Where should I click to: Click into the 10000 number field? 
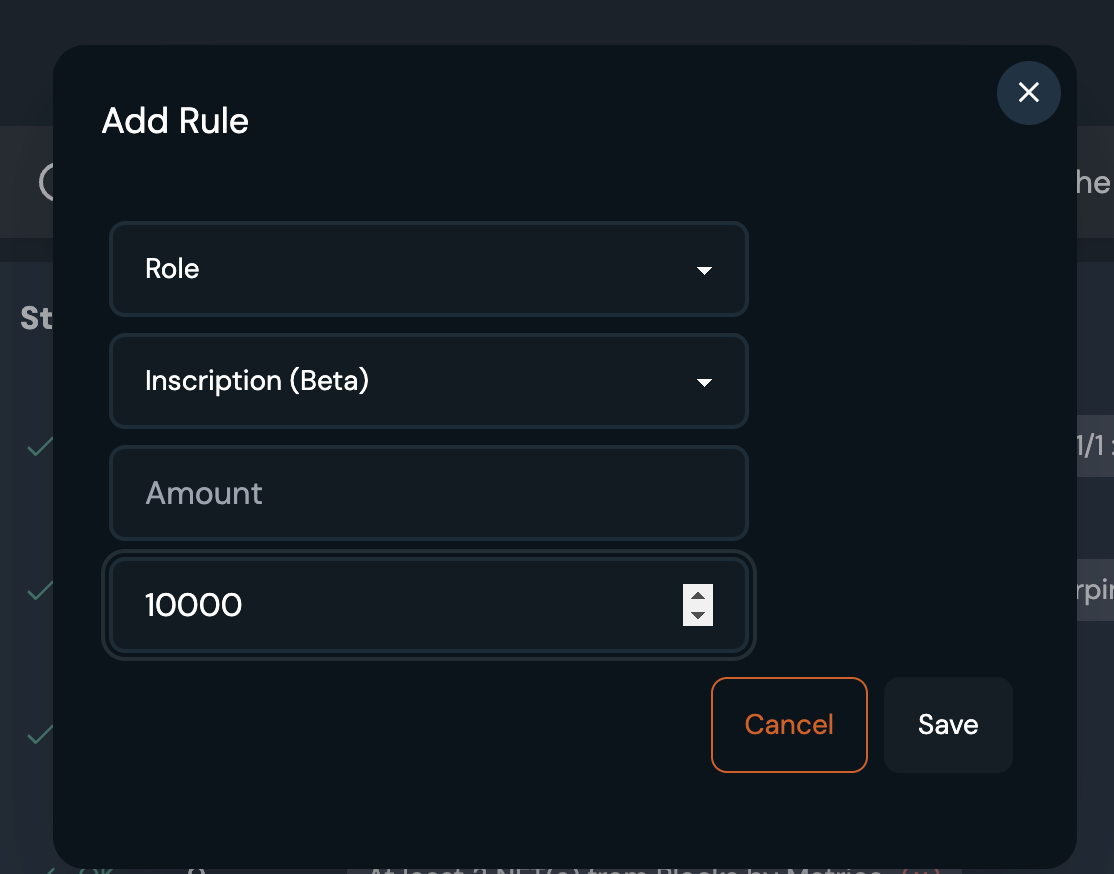[x=400, y=605]
